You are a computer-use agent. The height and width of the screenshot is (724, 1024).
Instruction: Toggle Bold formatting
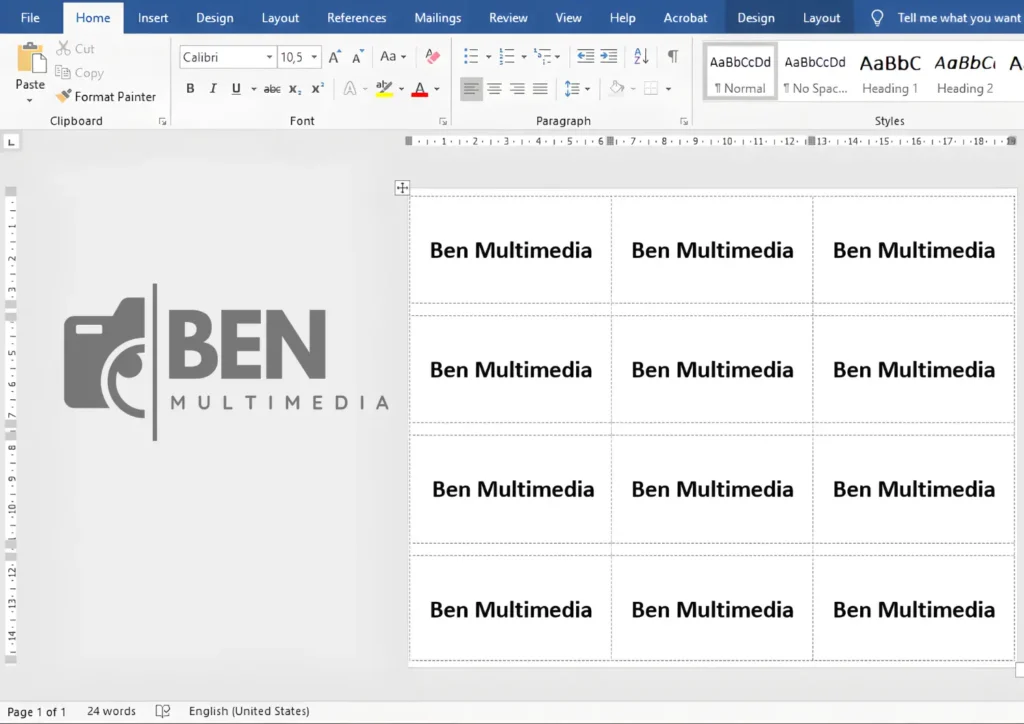tap(190, 89)
